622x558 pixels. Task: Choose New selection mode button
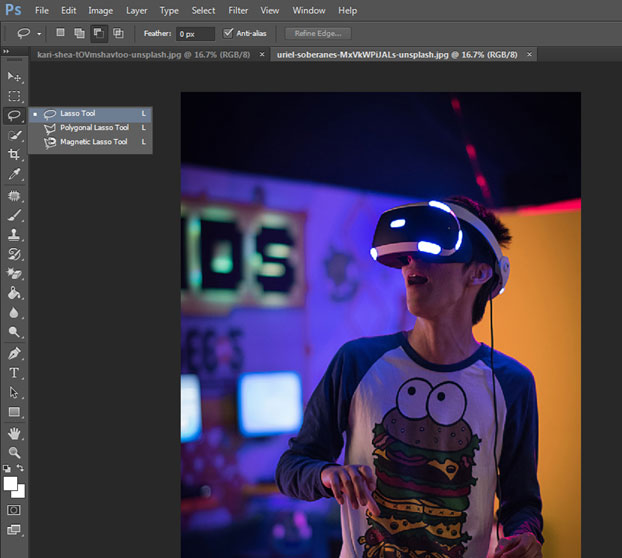(60, 33)
